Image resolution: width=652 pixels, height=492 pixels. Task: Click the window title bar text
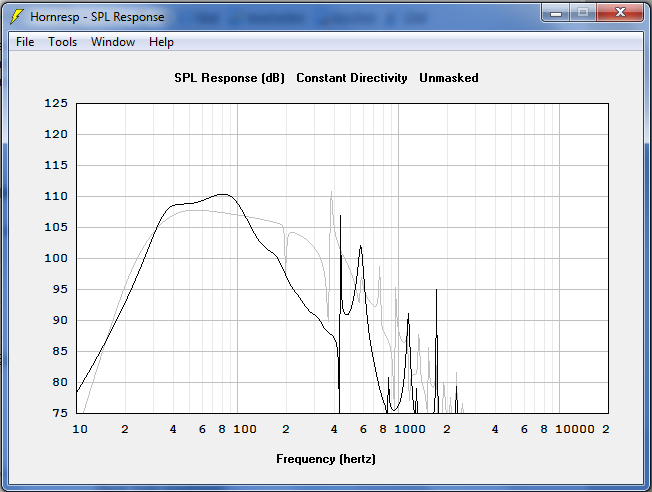pyautogui.click(x=97, y=17)
